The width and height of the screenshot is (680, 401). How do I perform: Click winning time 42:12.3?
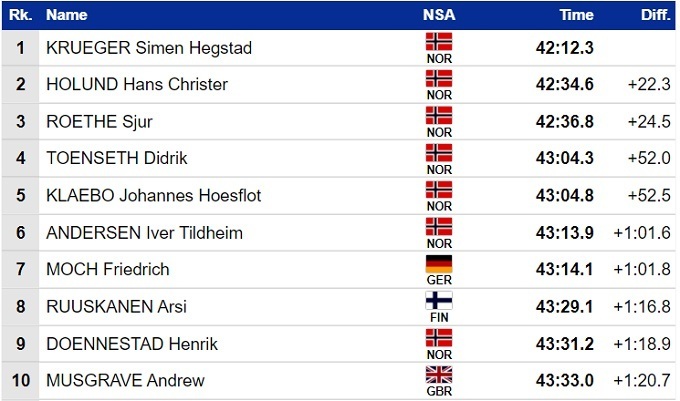(x=564, y=48)
